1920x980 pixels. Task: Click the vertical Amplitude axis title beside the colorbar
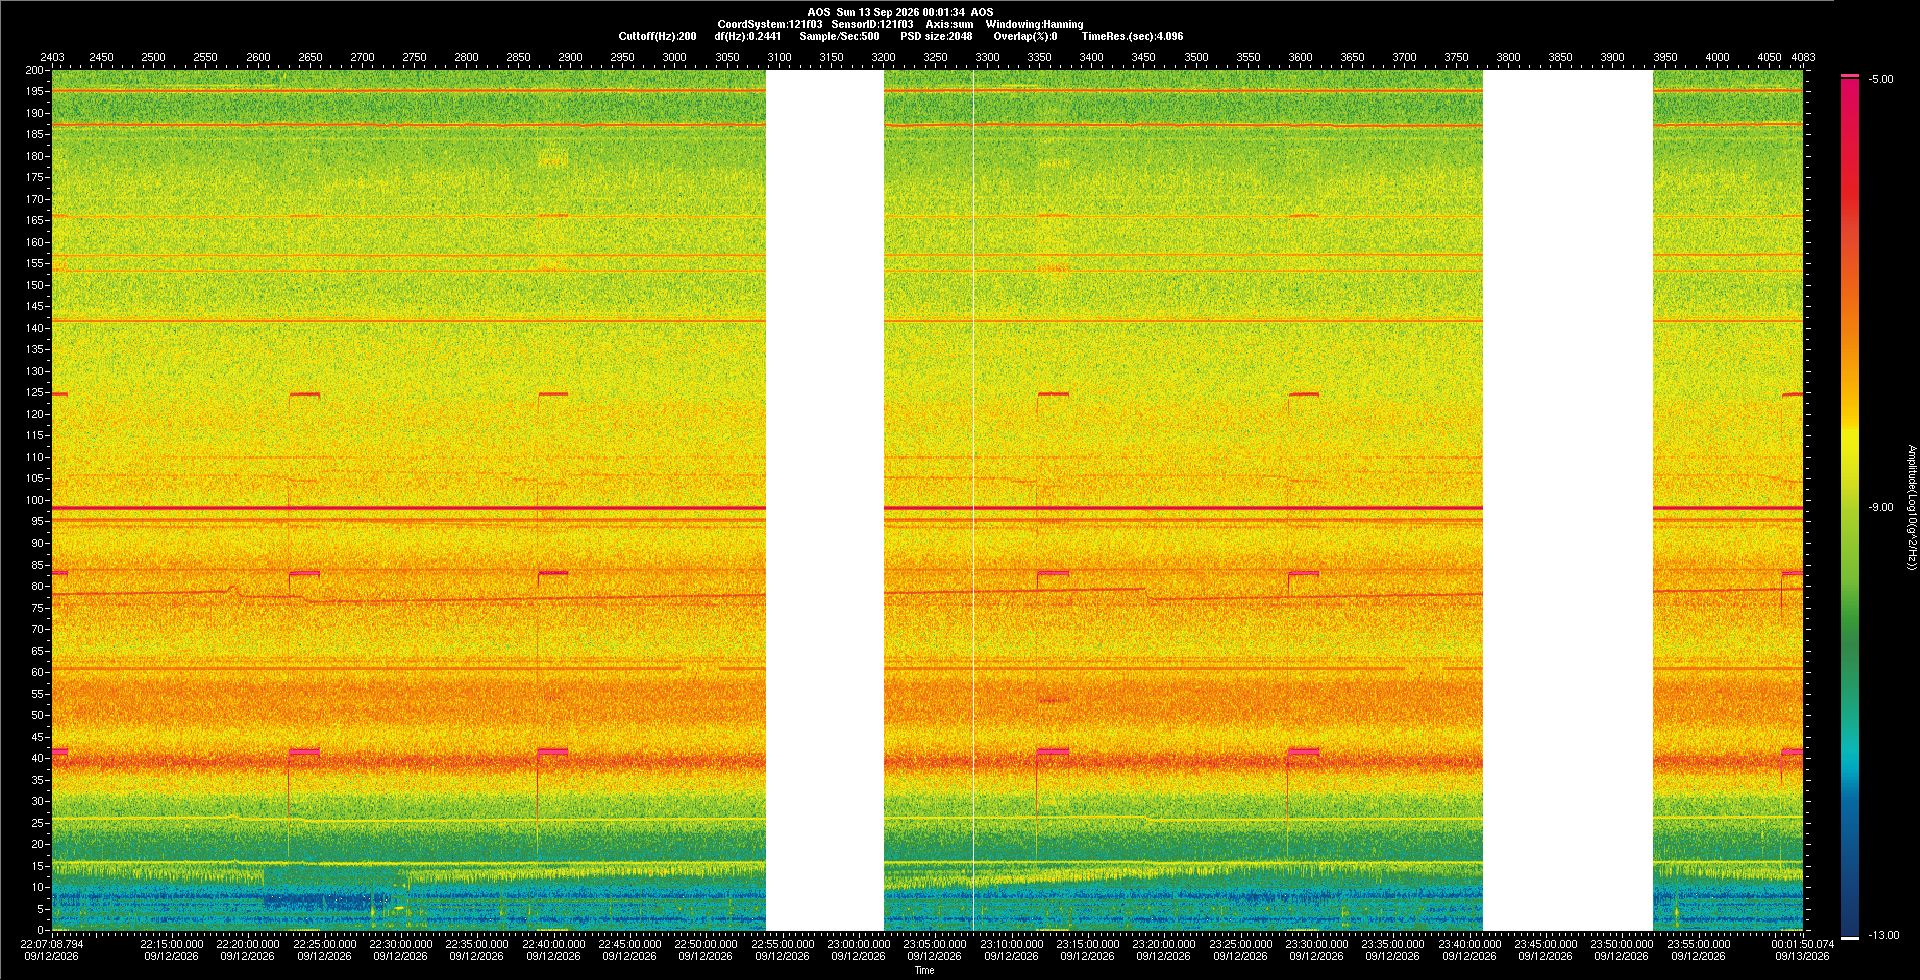point(1911,507)
